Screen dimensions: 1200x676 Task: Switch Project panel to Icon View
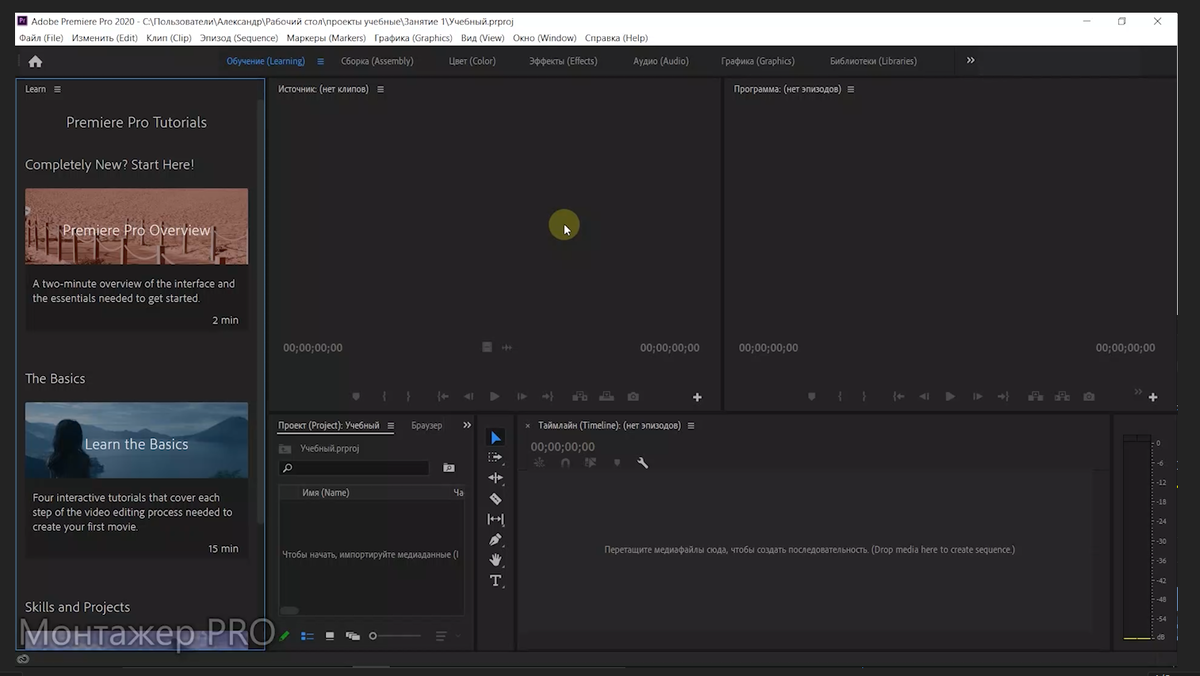click(x=330, y=636)
